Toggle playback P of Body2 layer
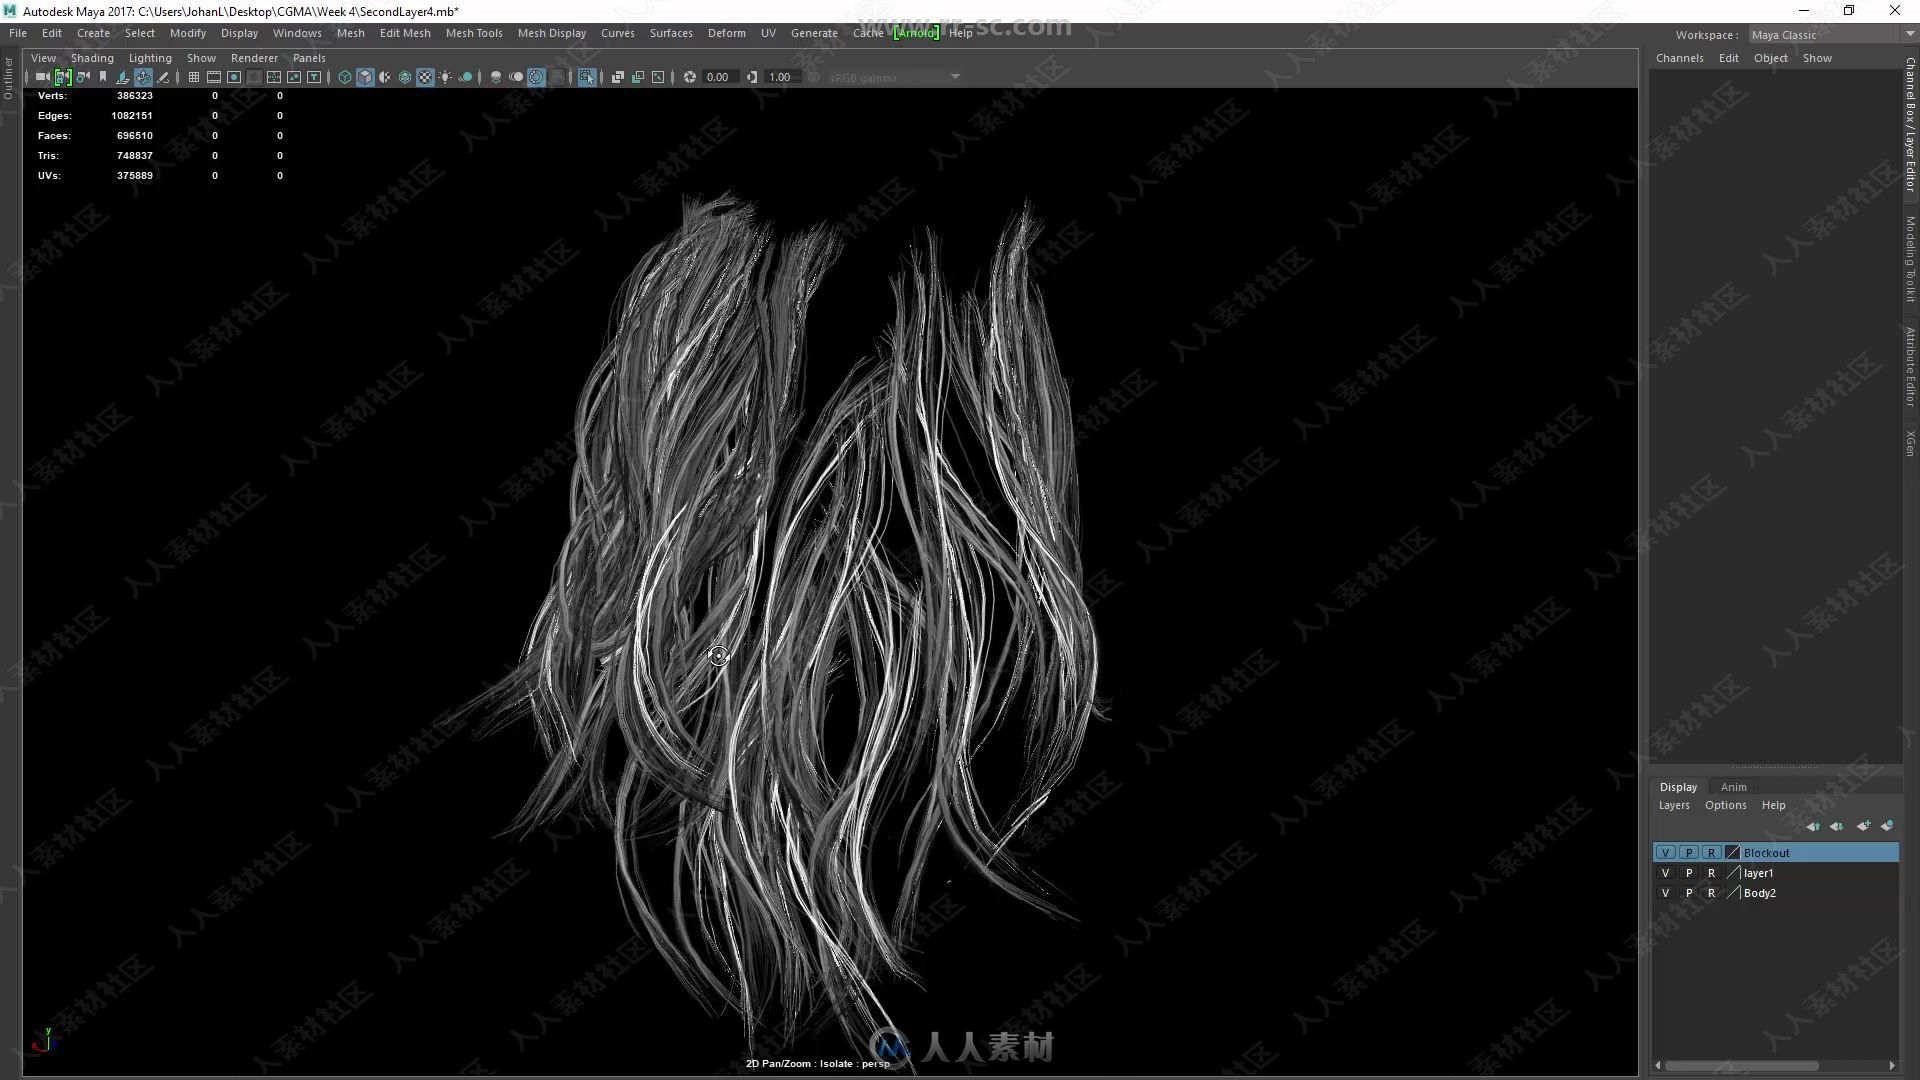This screenshot has width=1920, height=1080. click(x=1689, y=893)
